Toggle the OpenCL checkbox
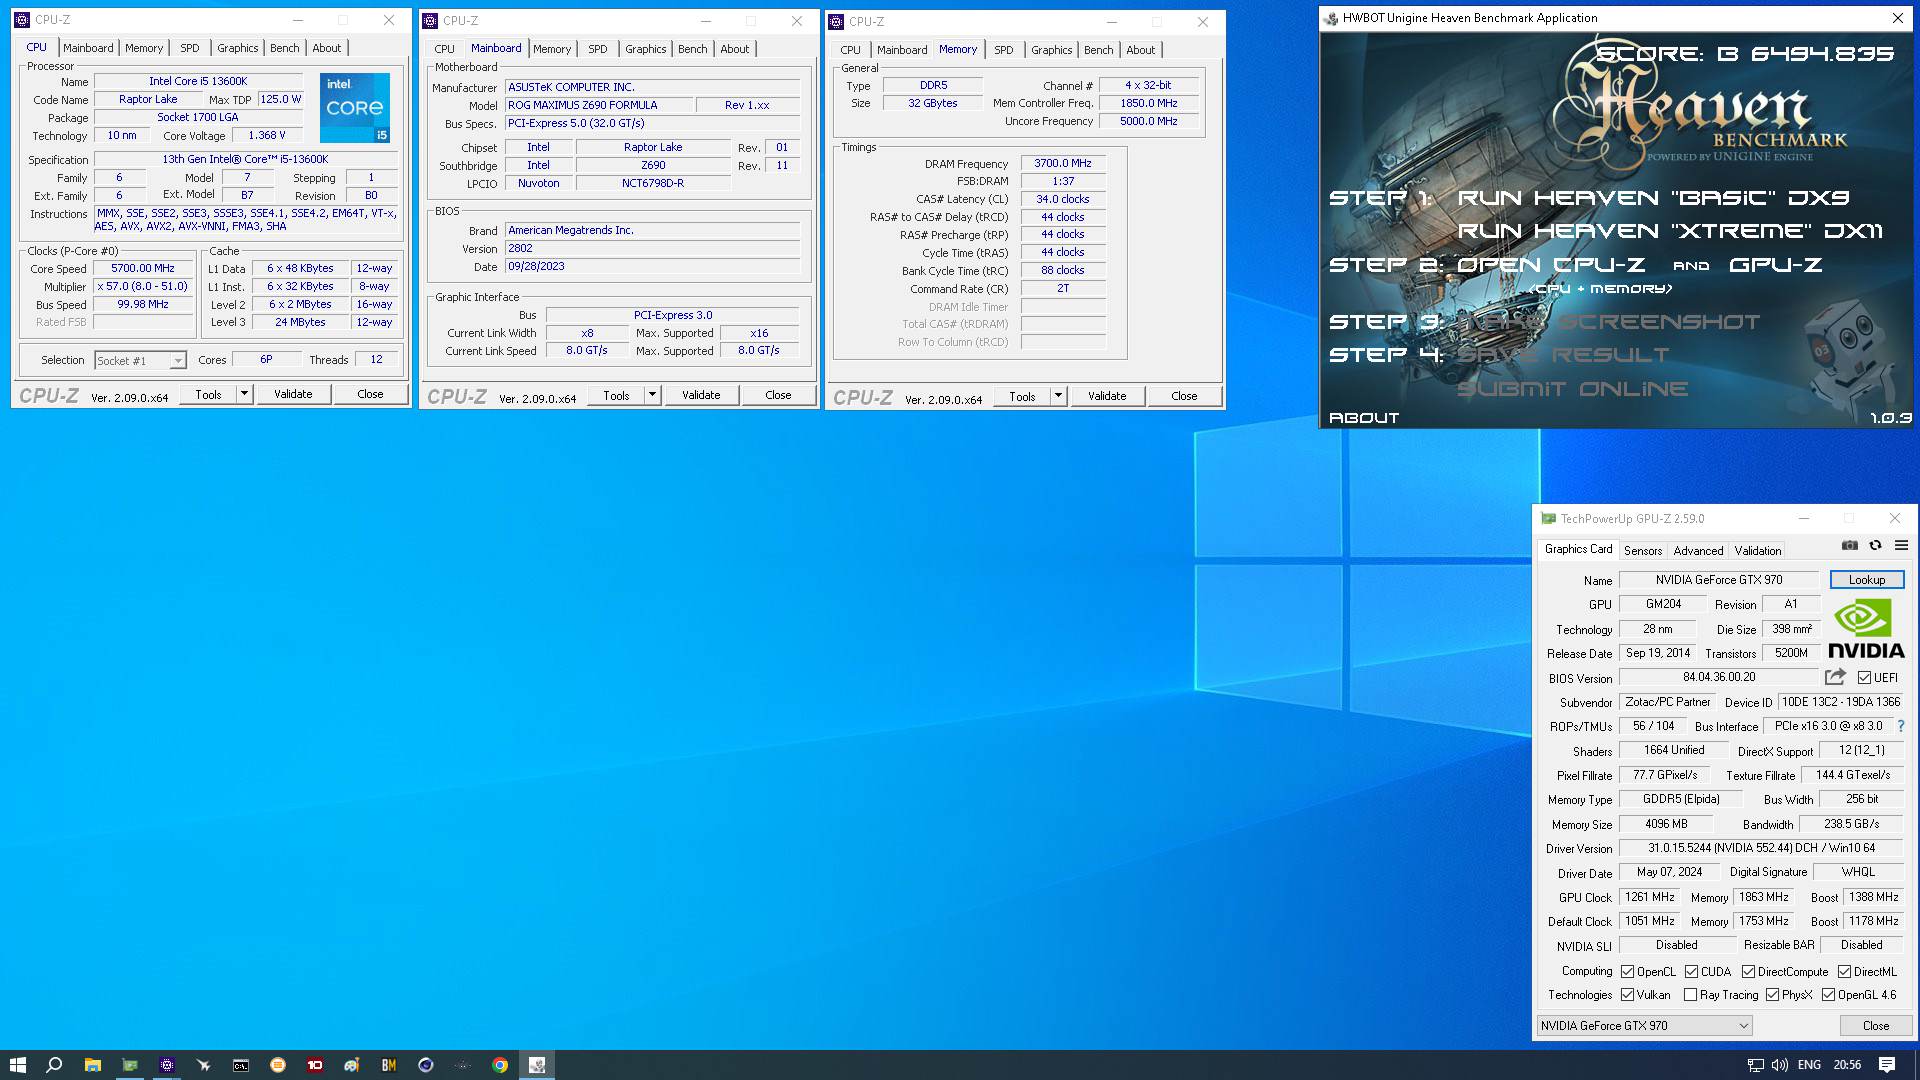Viewport: 1920px width, 1080px height. tap(1628, 972)
